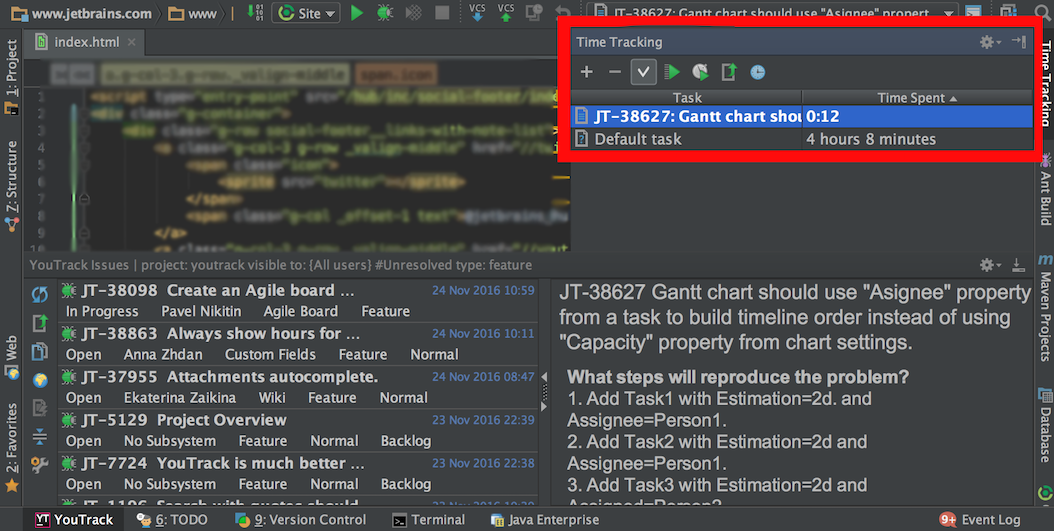Click the grayed-out edit page icon in YouTrack sidebar

click(40, 408)
